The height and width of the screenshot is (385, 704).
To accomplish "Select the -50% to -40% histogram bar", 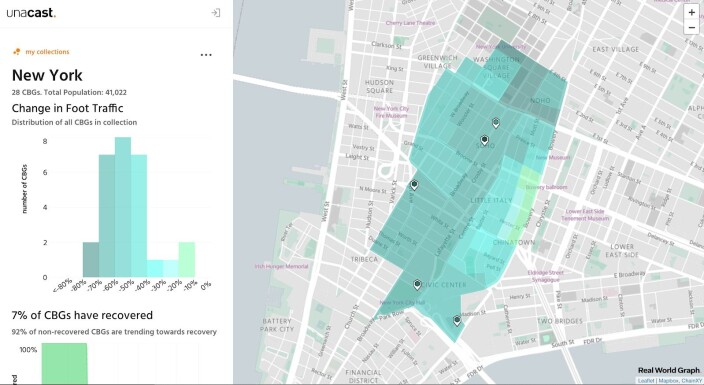I will tap(139, 216).
